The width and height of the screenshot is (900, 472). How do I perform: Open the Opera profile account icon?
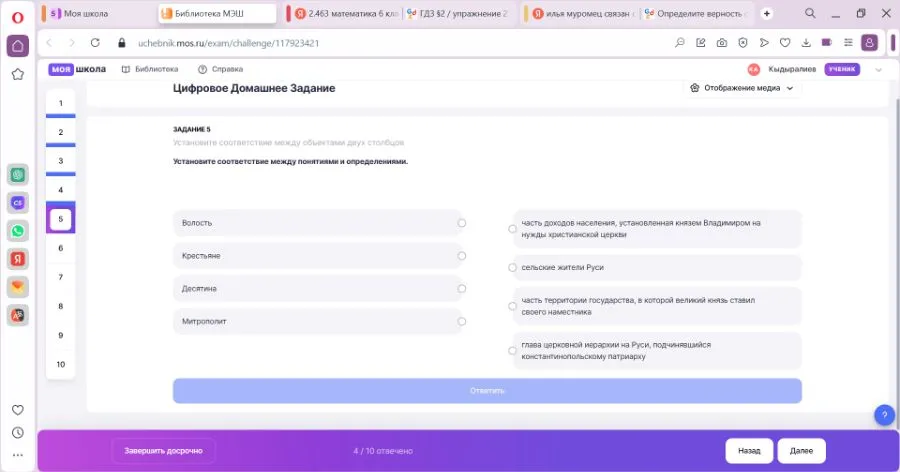coord(870,42)
